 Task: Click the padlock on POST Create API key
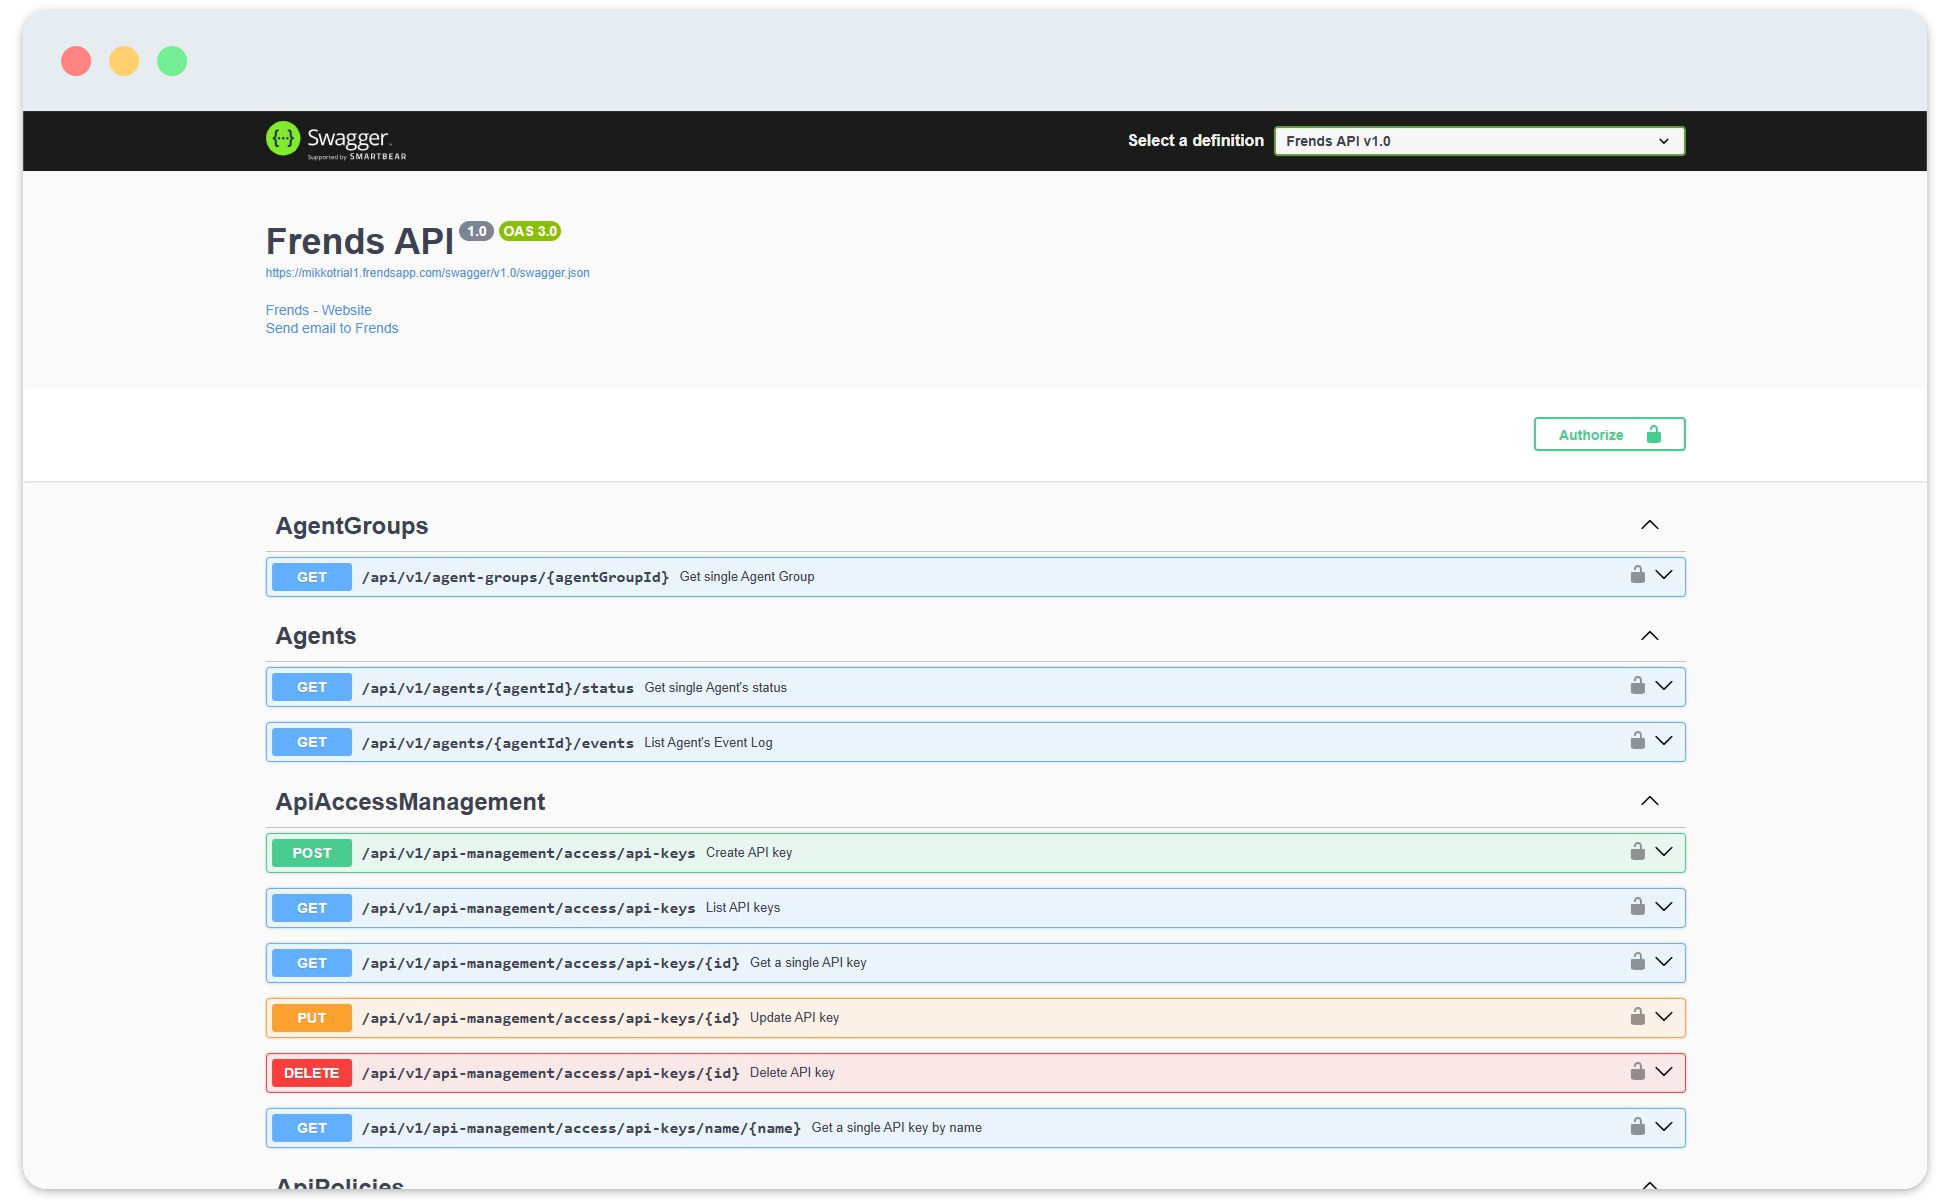click(x=1638, y=851)
